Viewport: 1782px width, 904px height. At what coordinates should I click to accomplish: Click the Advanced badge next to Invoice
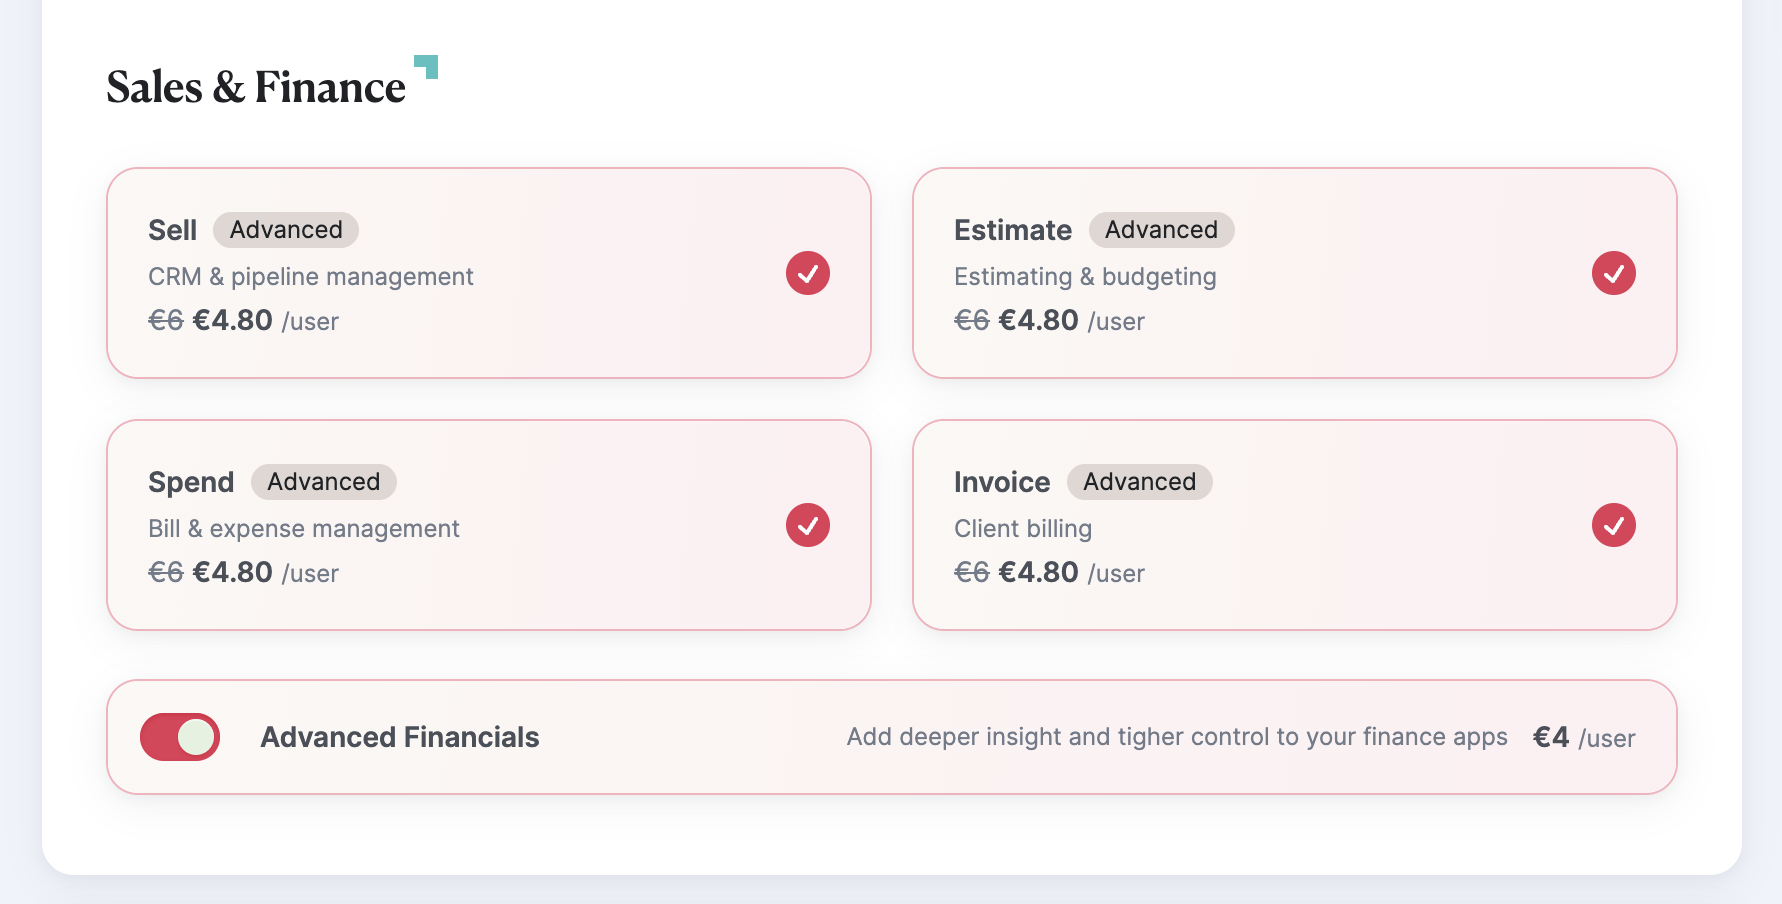point(1139,482)
